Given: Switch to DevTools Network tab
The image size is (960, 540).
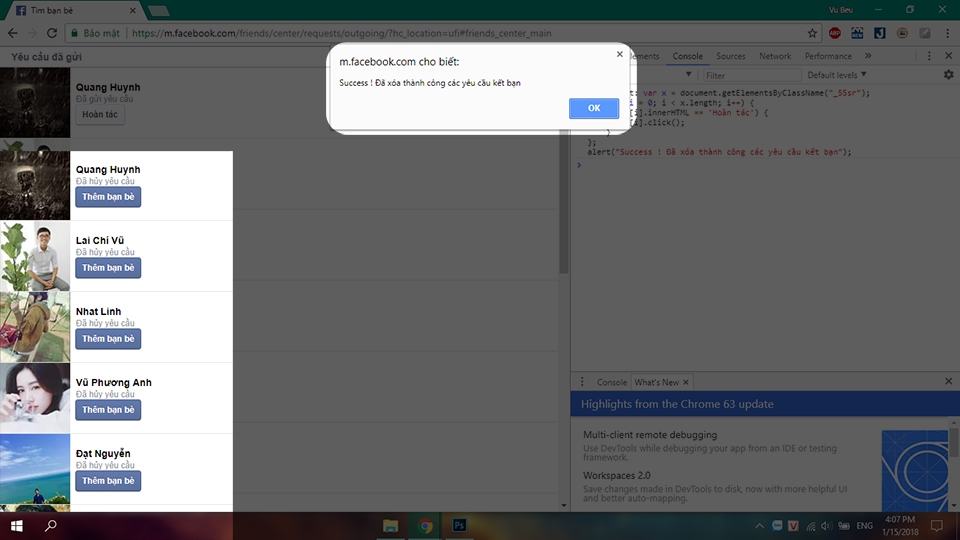Looking at the screenshot, I should [775, 56].
